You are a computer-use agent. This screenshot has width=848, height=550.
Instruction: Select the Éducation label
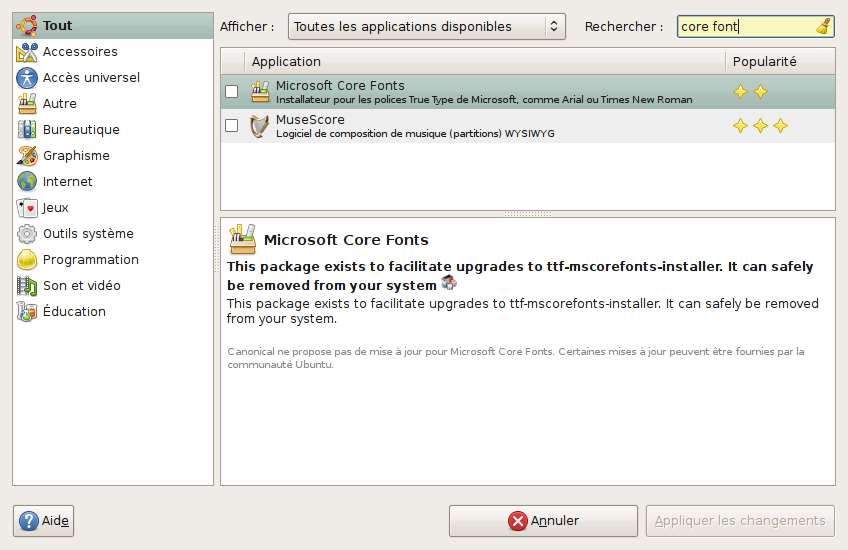point(74,312)
